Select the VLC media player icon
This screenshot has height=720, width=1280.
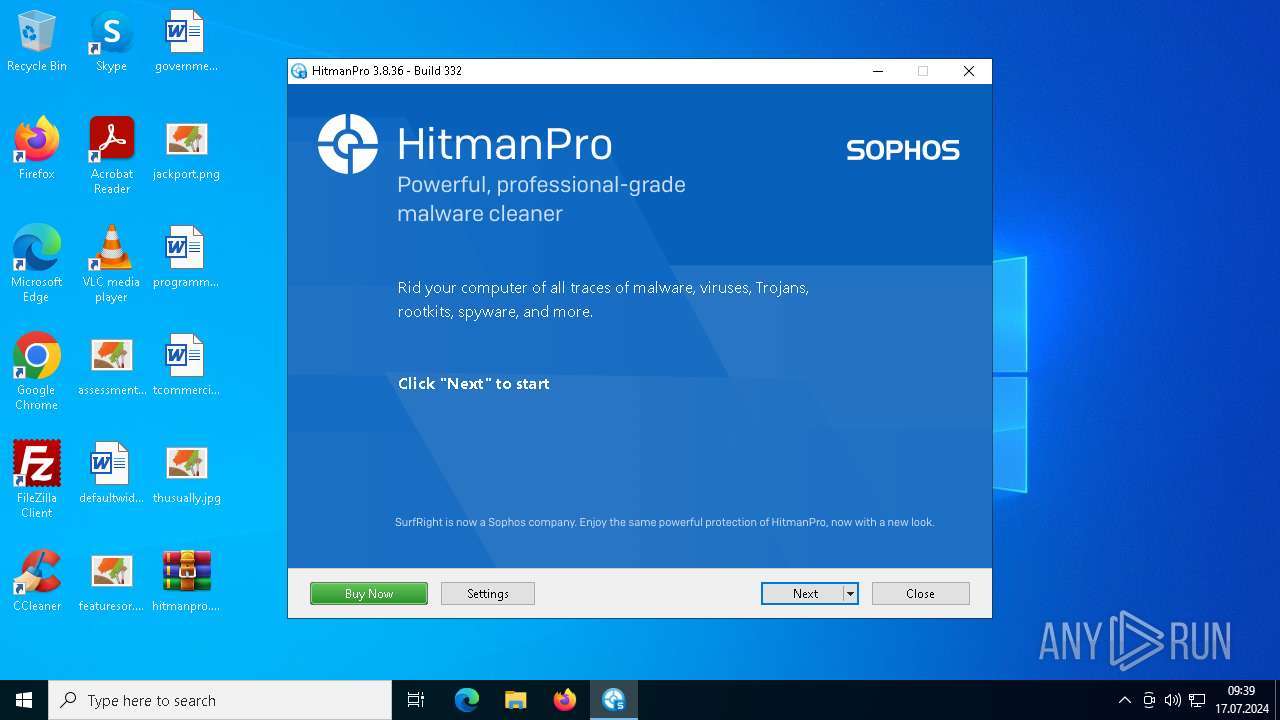[111, 264]
